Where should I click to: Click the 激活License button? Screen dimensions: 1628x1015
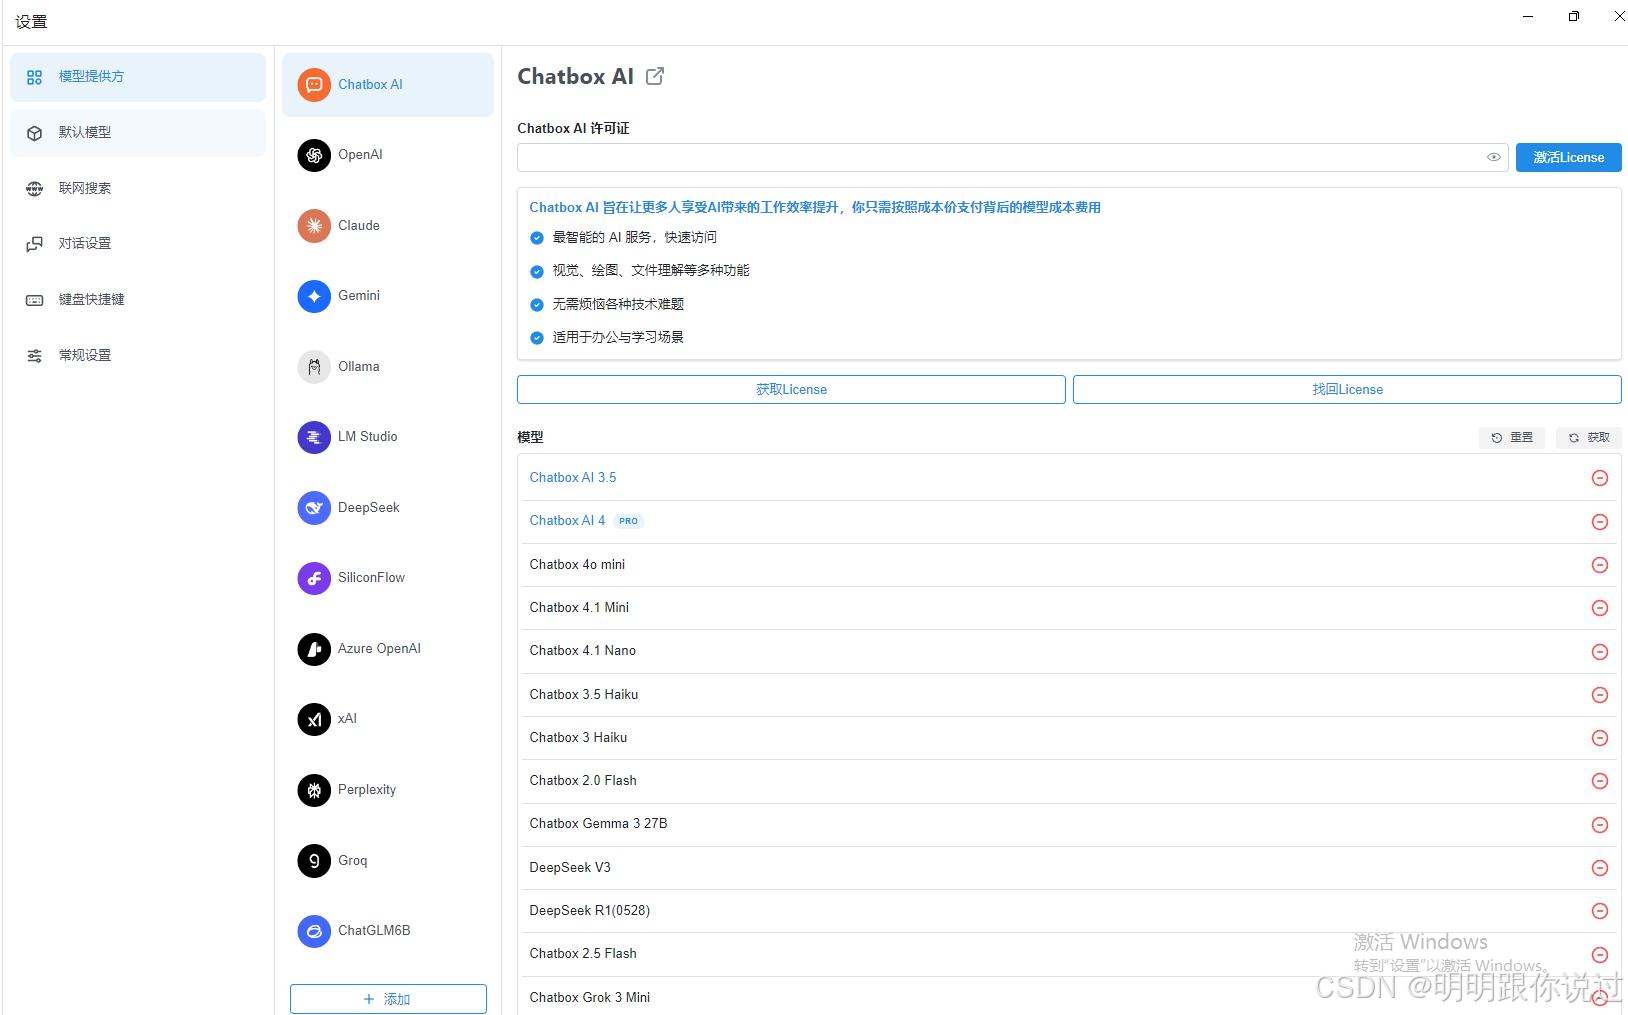click(x=1568, y=157)
